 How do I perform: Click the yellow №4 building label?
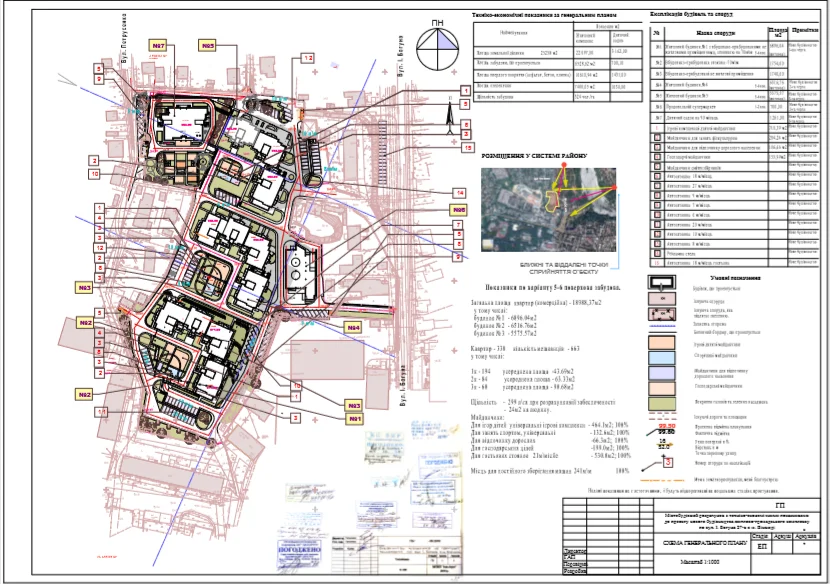coord(352,327)
